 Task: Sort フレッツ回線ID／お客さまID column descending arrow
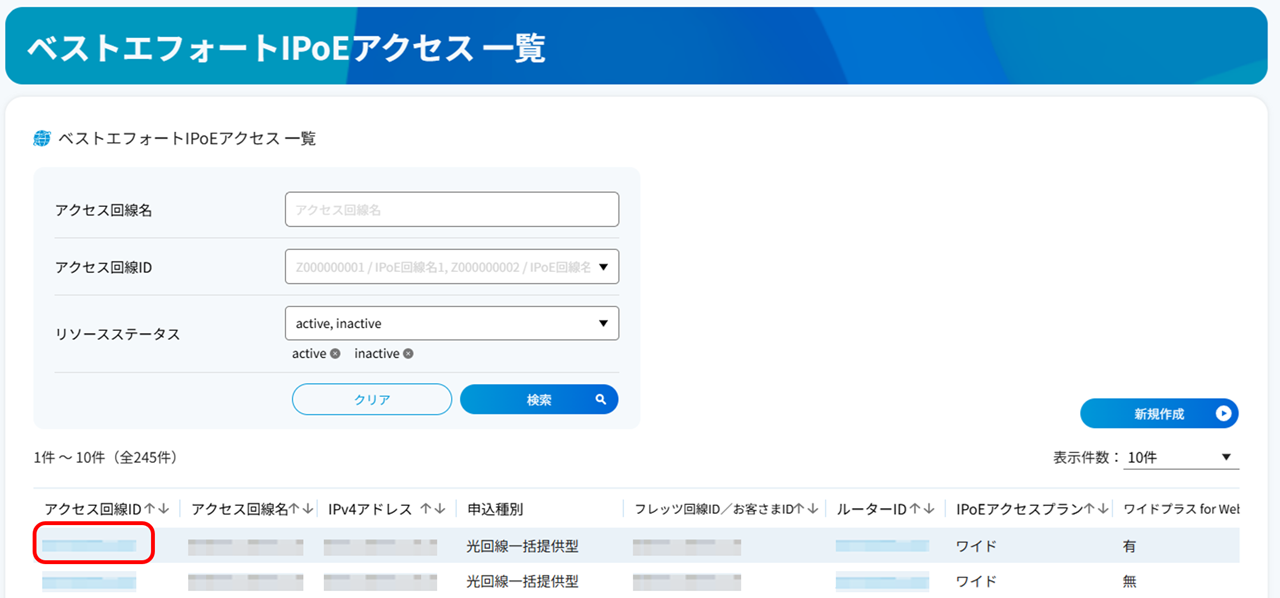coord(813,509)
